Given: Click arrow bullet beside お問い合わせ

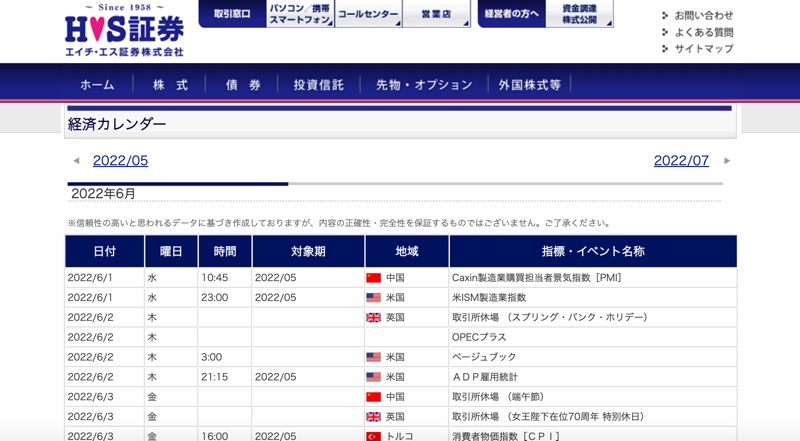Looking at the screenshot, I should [x=665, y=16].
